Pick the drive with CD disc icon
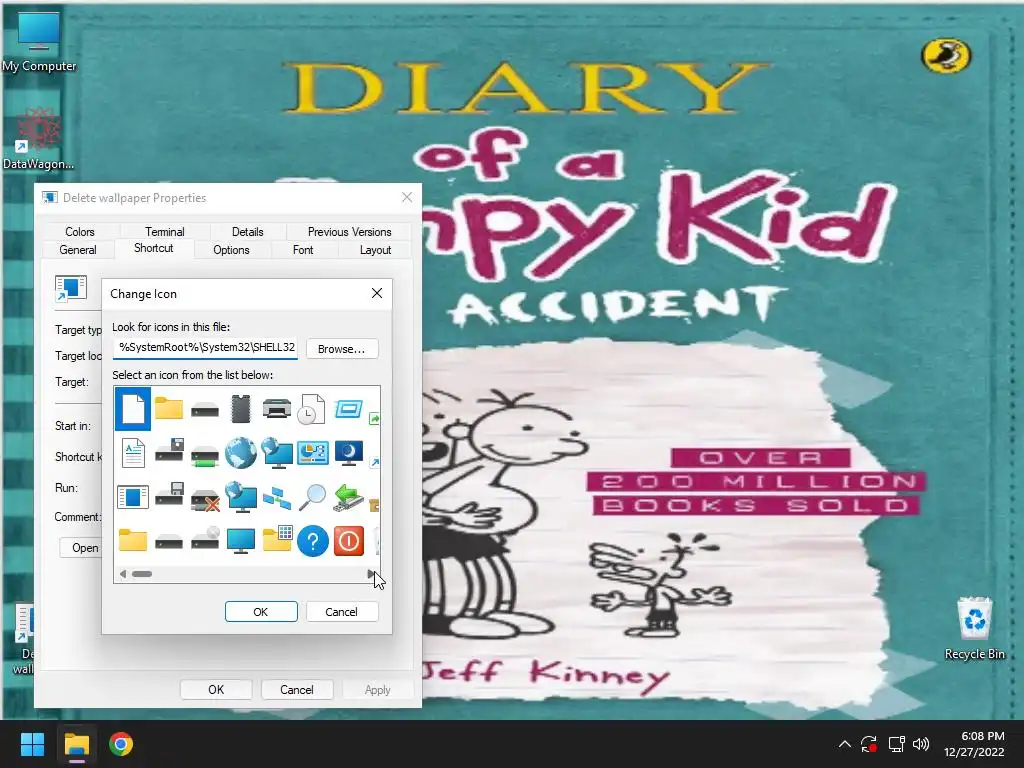Screen dimensions: 1024x768 (x=205, y=539)
